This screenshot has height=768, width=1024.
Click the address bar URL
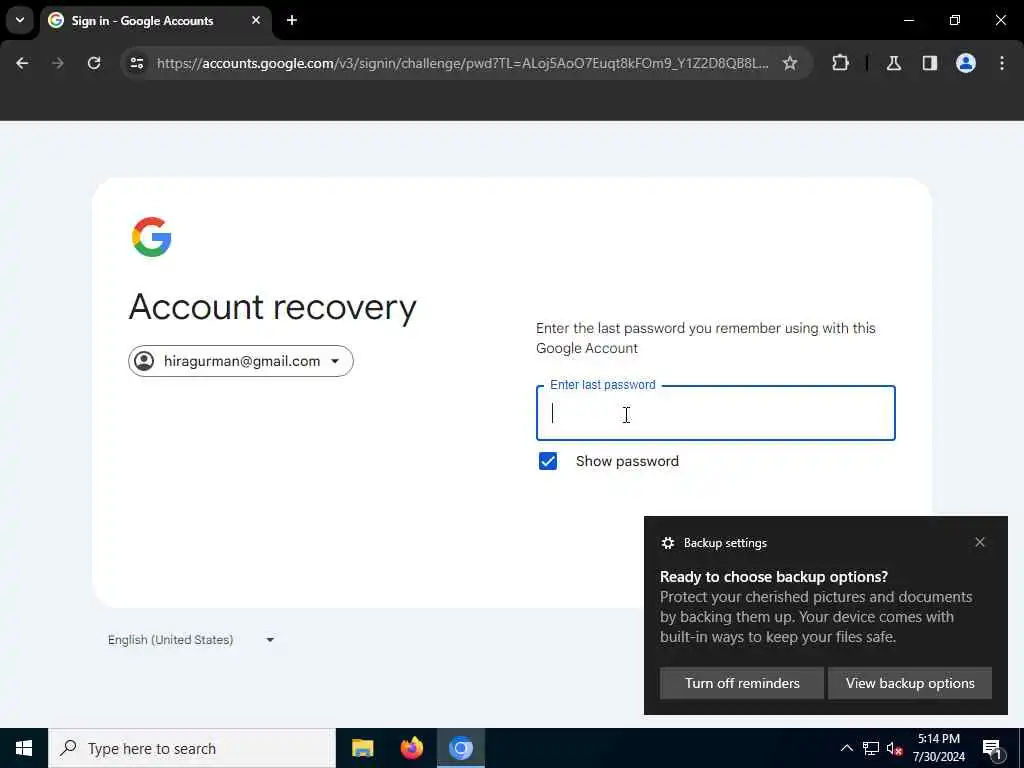462,63
